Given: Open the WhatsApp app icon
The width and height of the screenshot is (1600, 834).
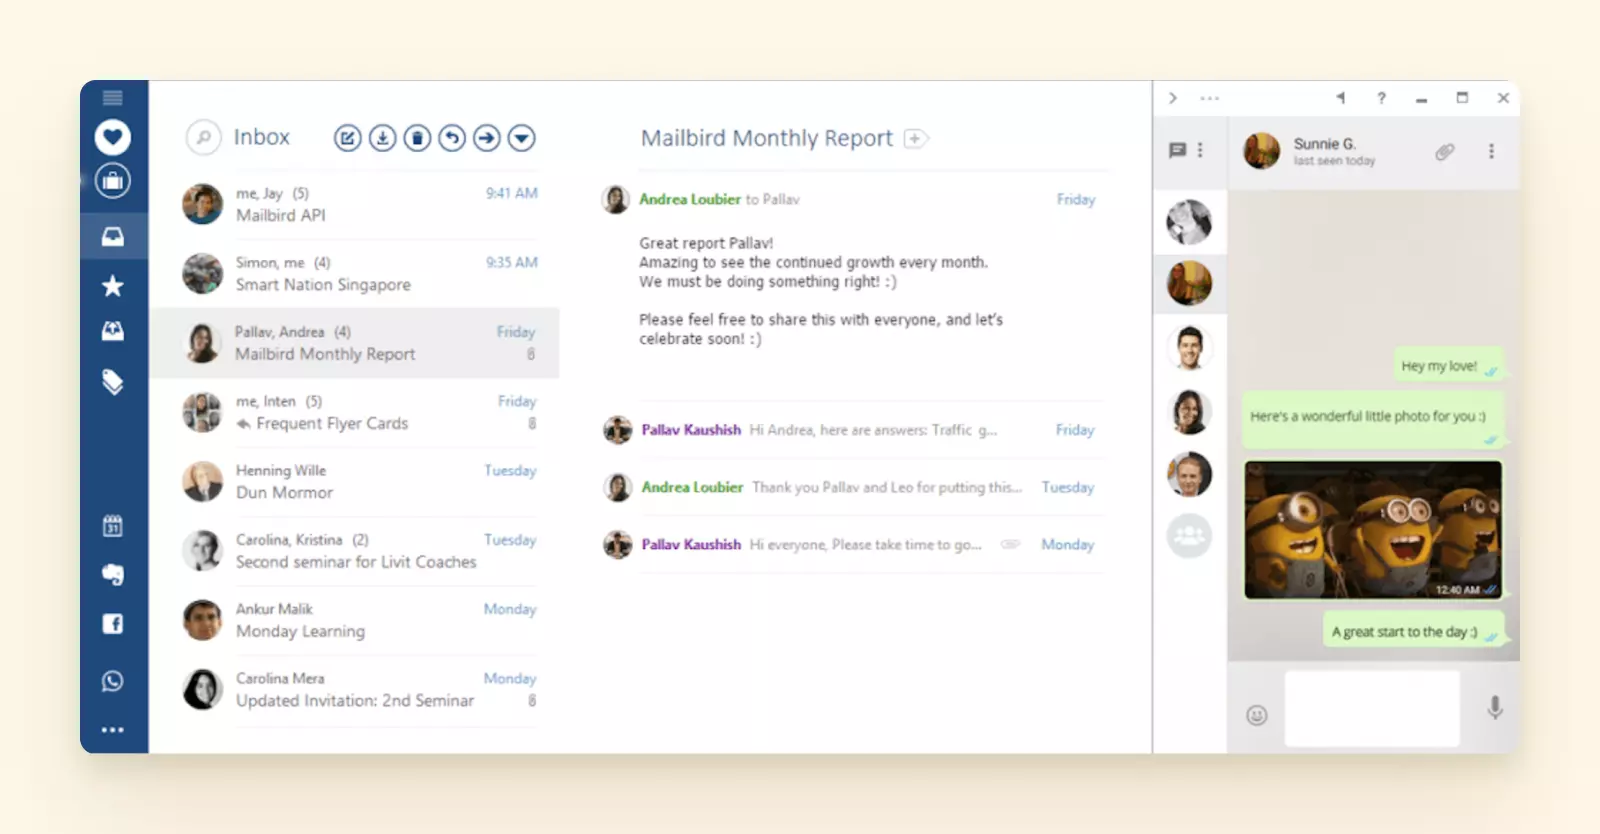Looking at the screenshot, I should pos(113,681).
